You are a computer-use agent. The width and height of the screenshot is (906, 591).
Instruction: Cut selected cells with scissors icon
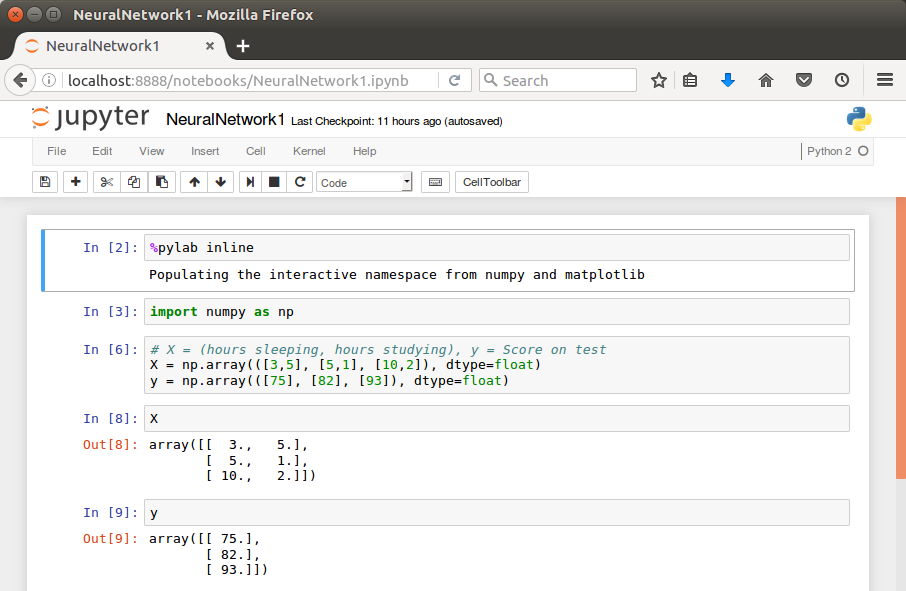click(106, 182)
